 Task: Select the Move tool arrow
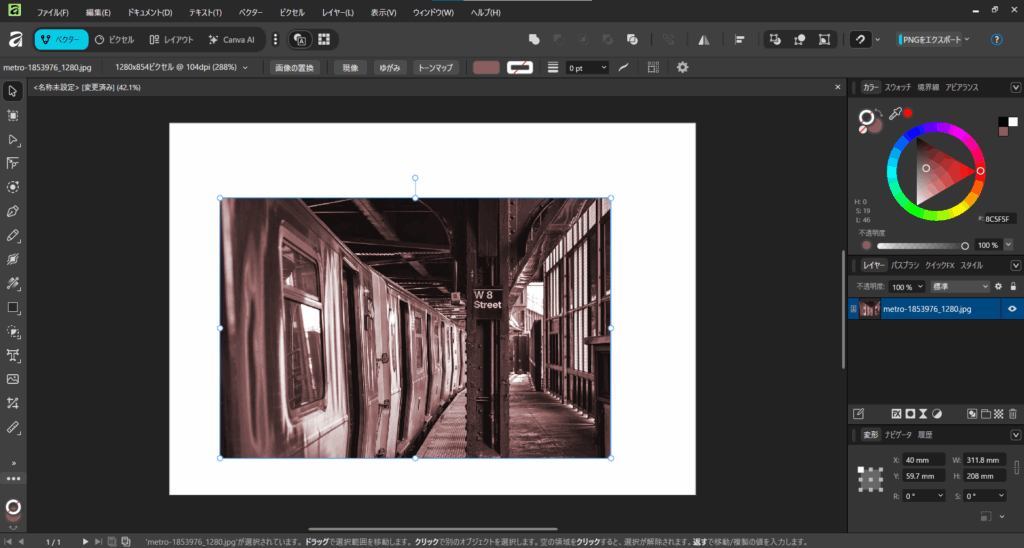(x=13, y=91)
